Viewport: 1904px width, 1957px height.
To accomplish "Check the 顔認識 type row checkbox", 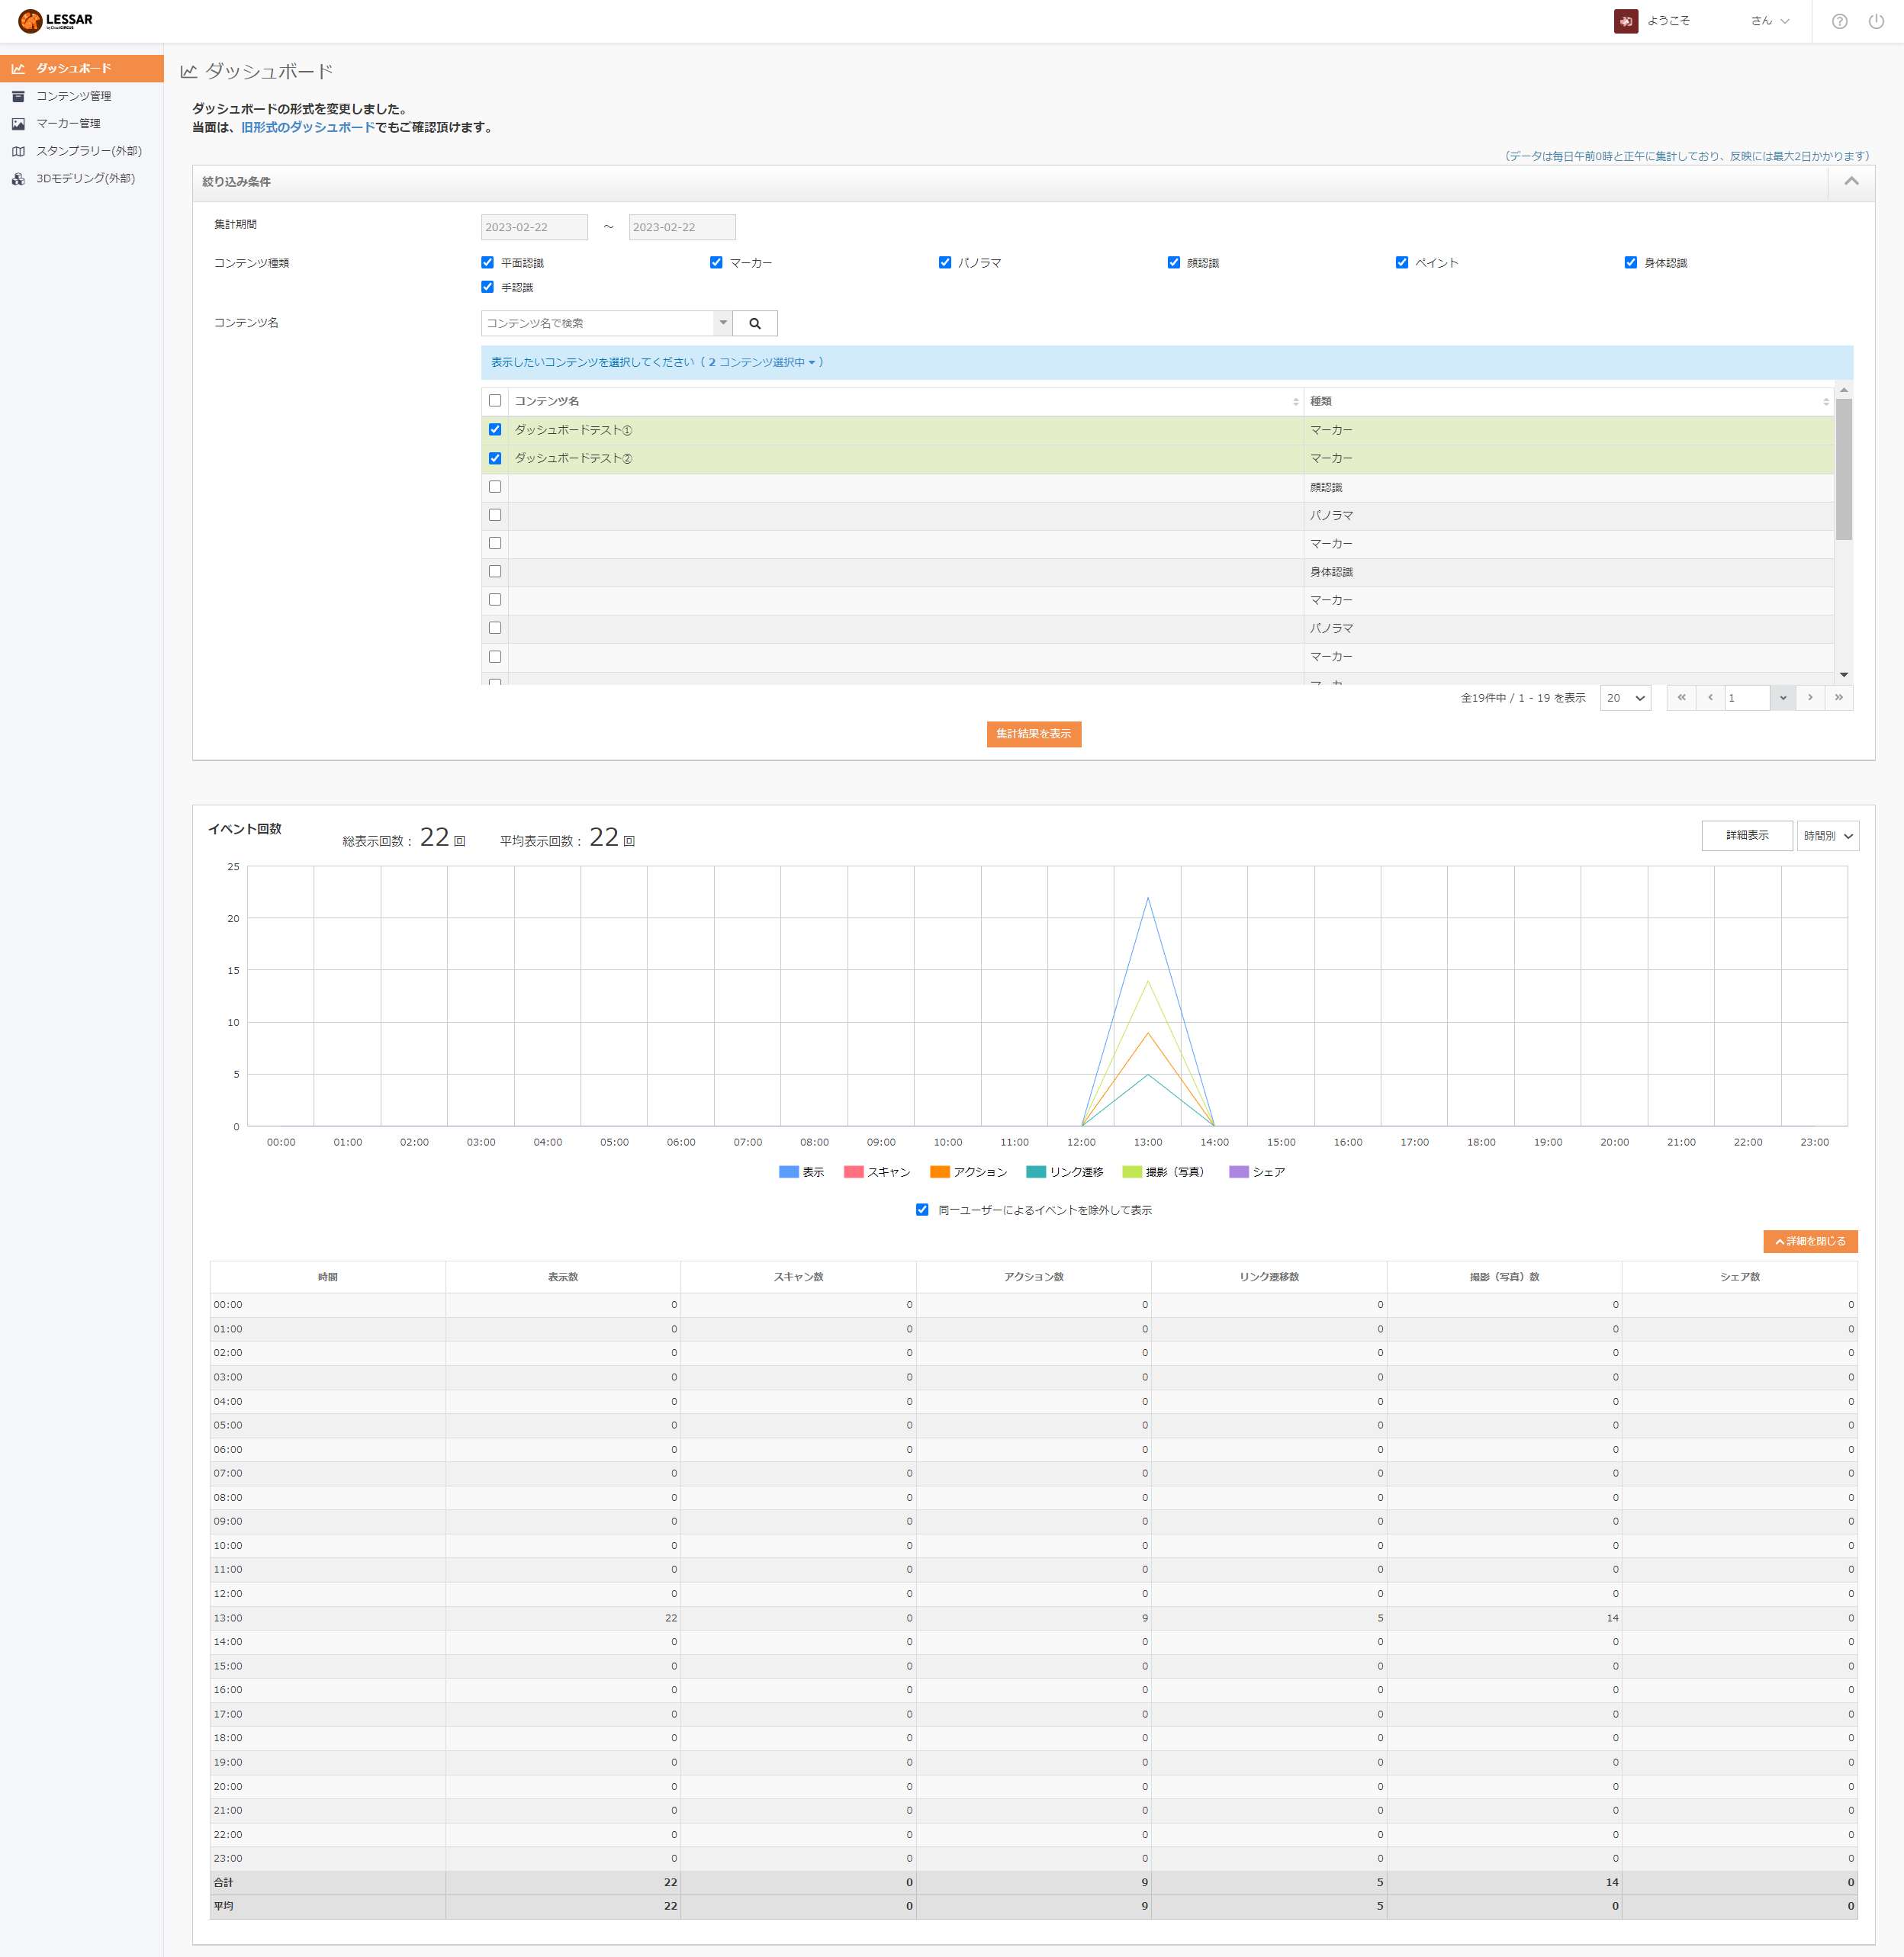I will [x=495, y=487].
